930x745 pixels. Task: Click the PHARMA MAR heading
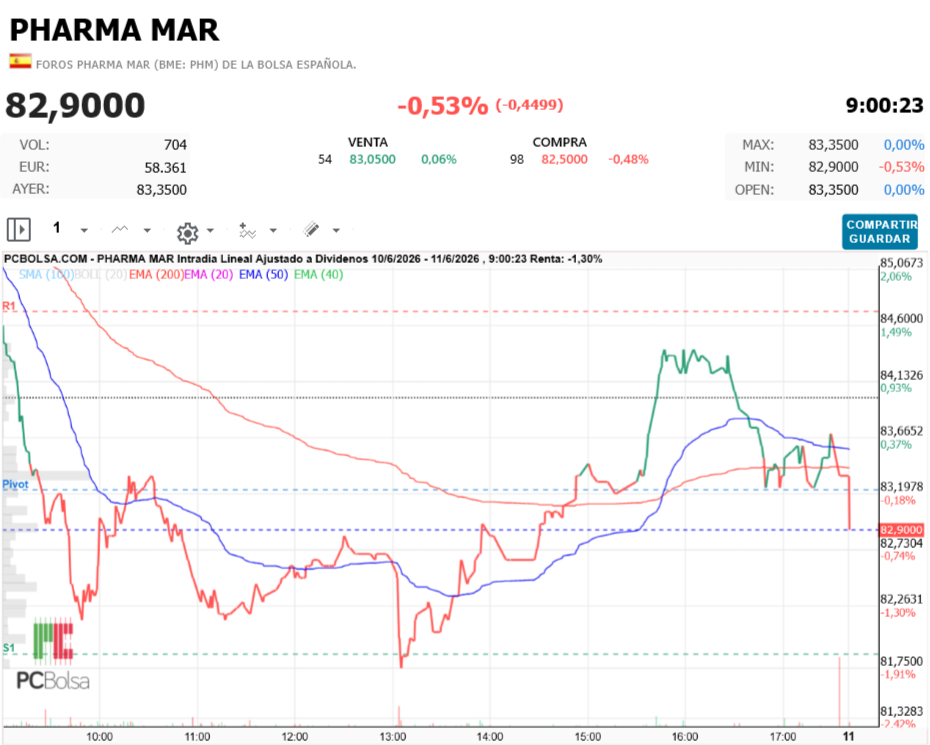[114, 30]
